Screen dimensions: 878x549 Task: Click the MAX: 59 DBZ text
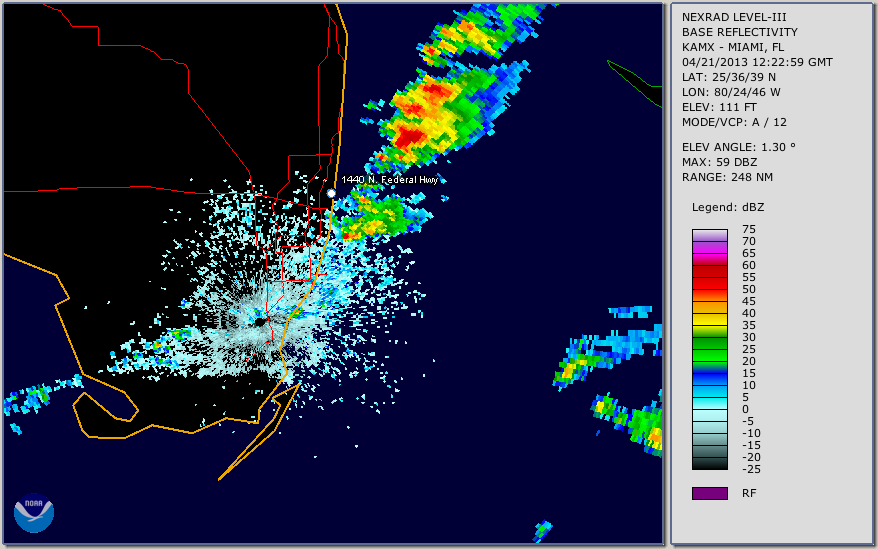click(x=719, y=162)
